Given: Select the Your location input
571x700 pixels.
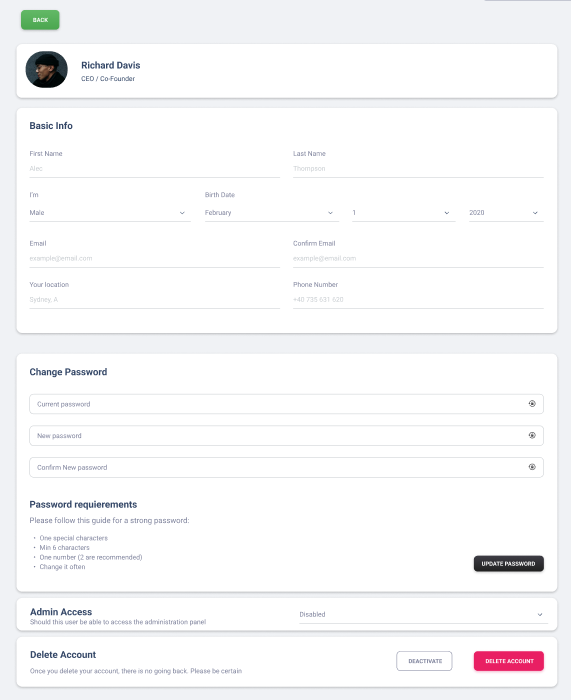Looking at the screenshot, I should tap(154, 300).
